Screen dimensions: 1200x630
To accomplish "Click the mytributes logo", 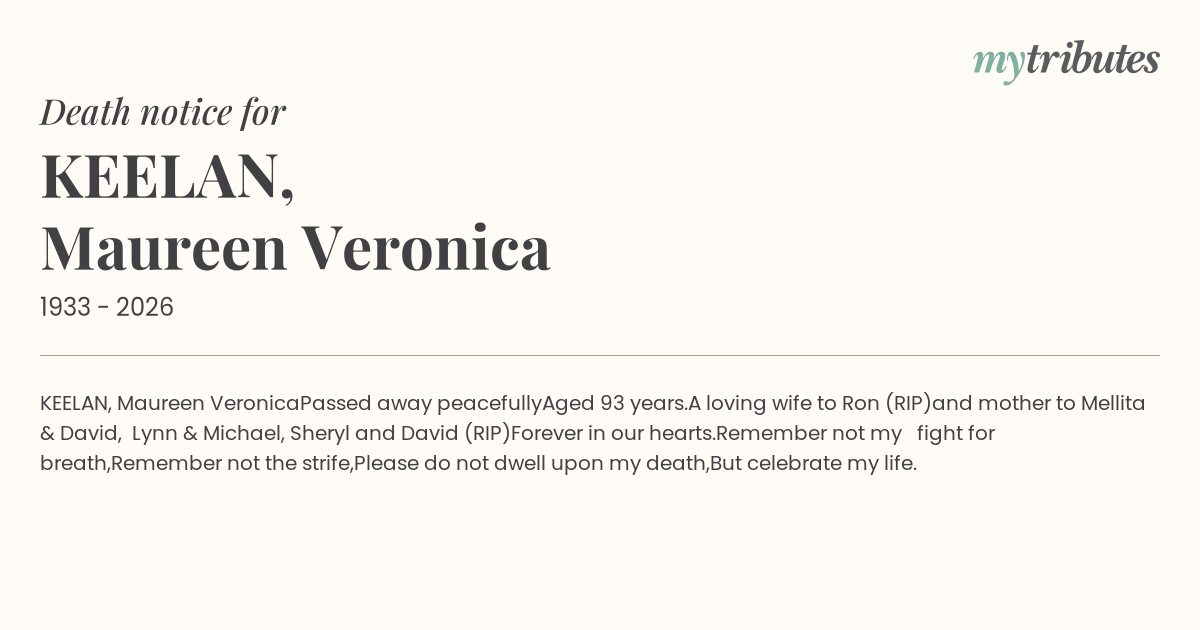I will point(1066,60).
